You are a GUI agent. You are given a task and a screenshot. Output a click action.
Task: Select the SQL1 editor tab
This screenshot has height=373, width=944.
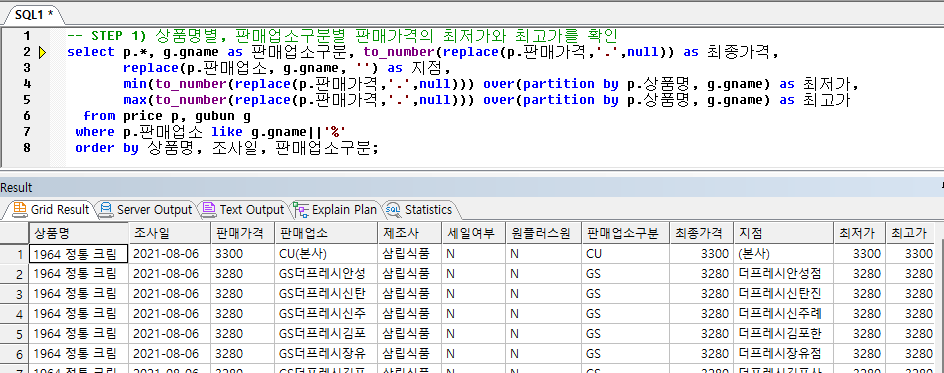34,14
